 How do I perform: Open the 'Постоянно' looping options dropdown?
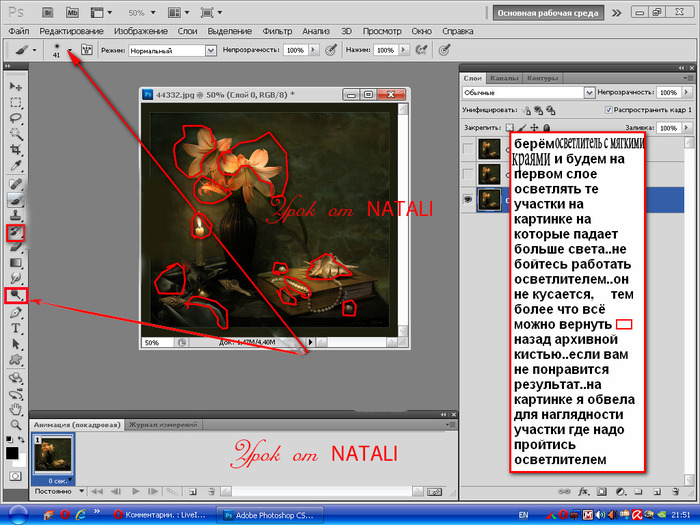point(59,492)
